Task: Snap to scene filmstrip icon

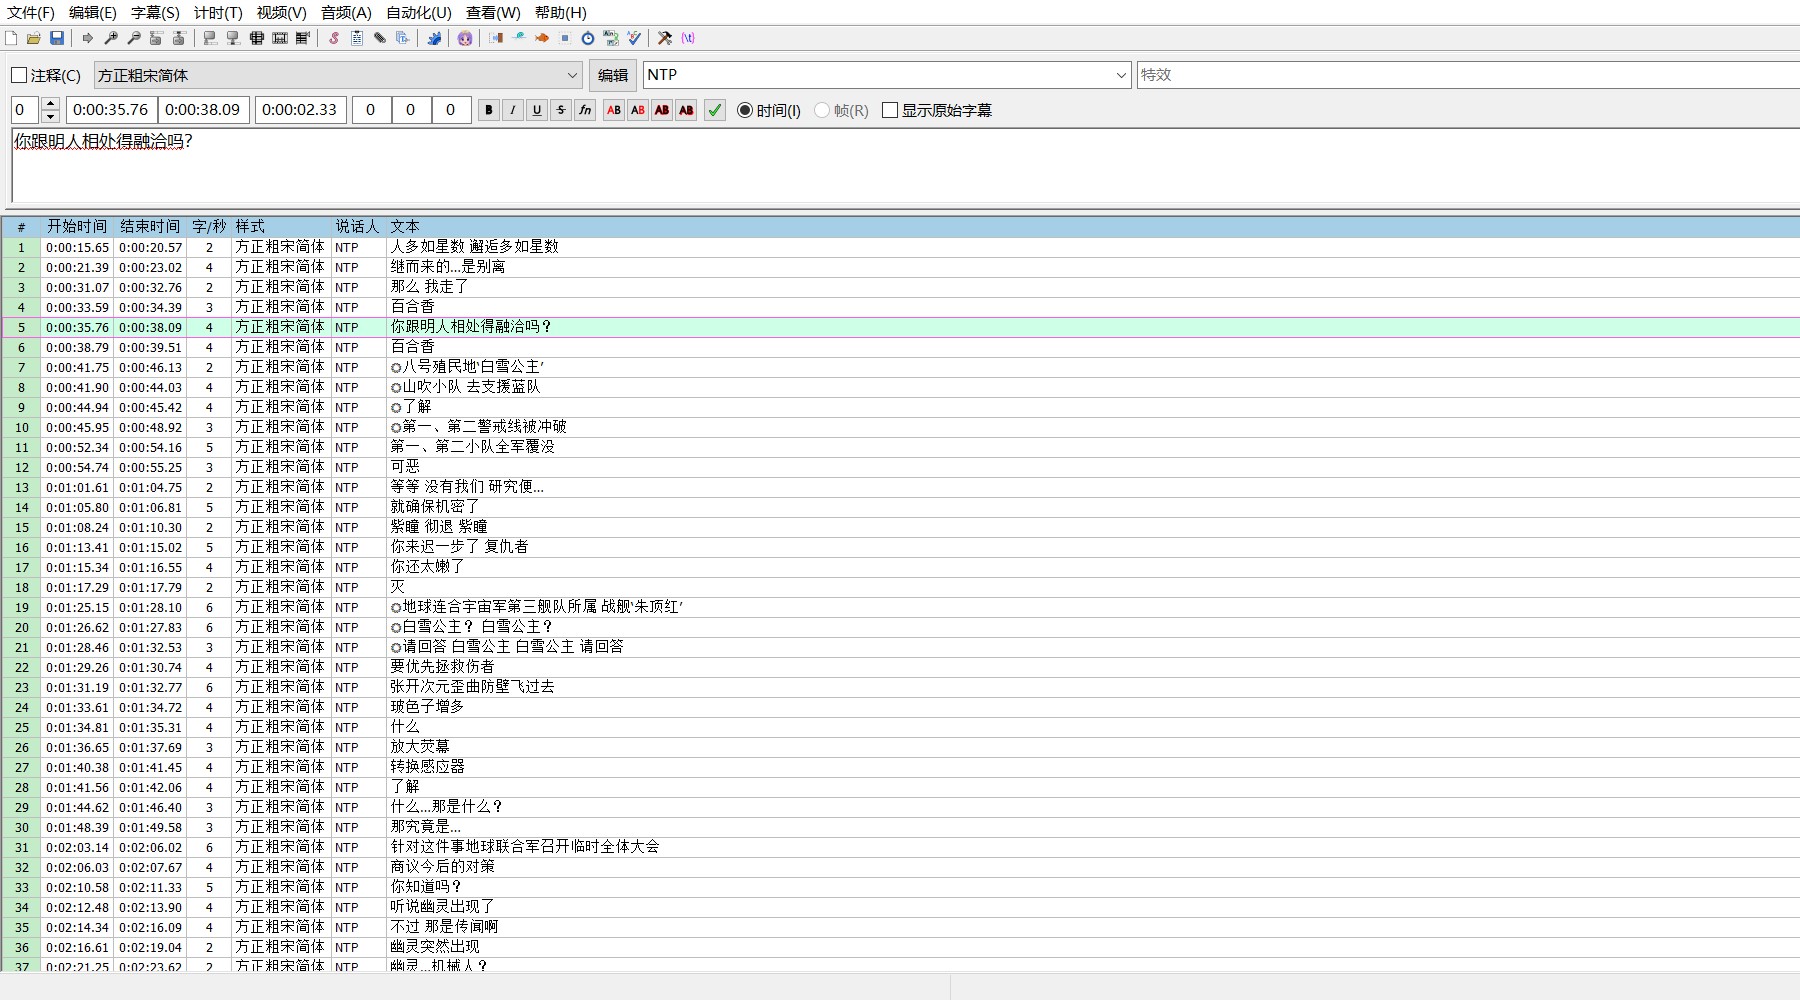Action: tap(280, 38)
